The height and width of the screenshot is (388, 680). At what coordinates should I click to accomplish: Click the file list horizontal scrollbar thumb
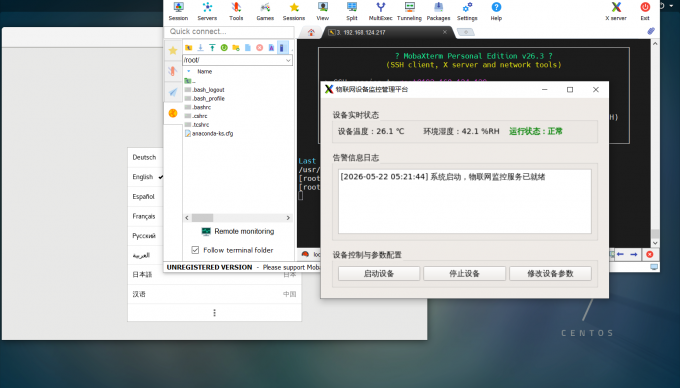(x=203, y=218)
